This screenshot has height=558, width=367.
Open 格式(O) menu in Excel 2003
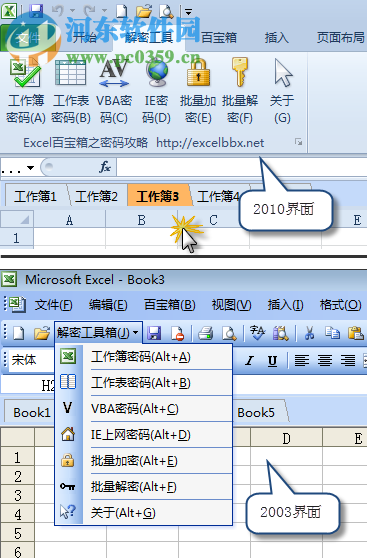coord(341,305)
